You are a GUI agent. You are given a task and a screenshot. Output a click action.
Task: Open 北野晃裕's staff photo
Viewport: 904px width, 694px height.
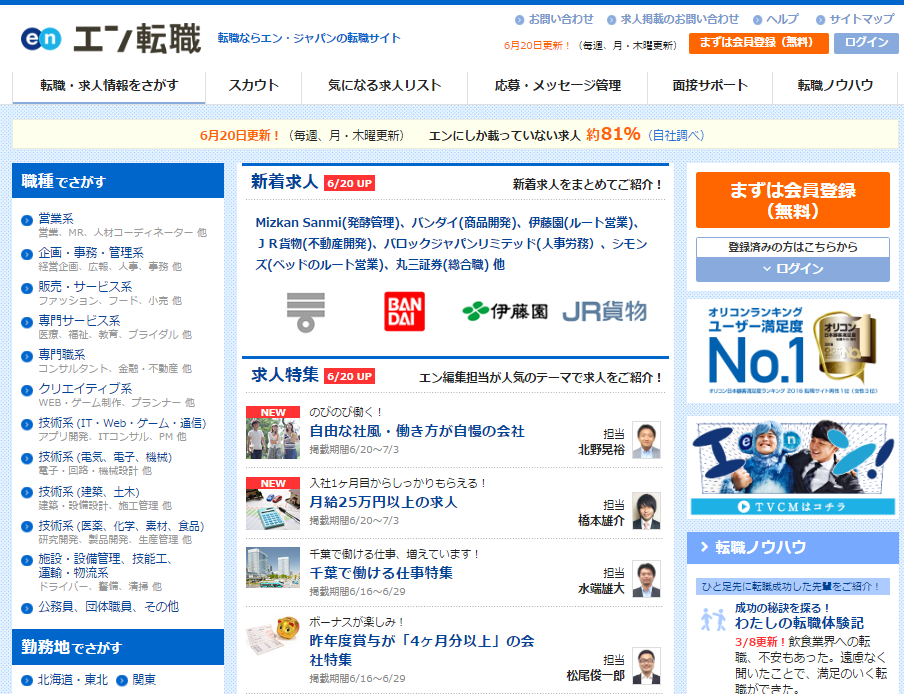(646, 440)
